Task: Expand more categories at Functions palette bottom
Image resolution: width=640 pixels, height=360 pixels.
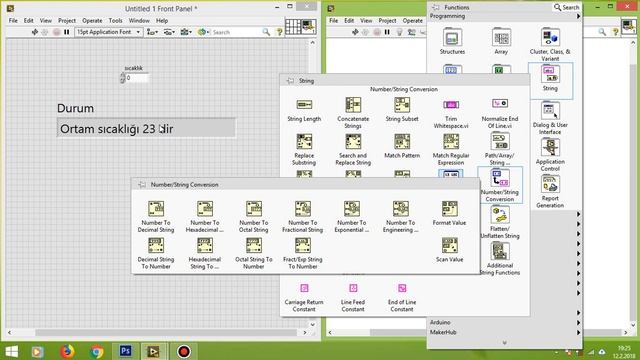Action: coord(504,343)
